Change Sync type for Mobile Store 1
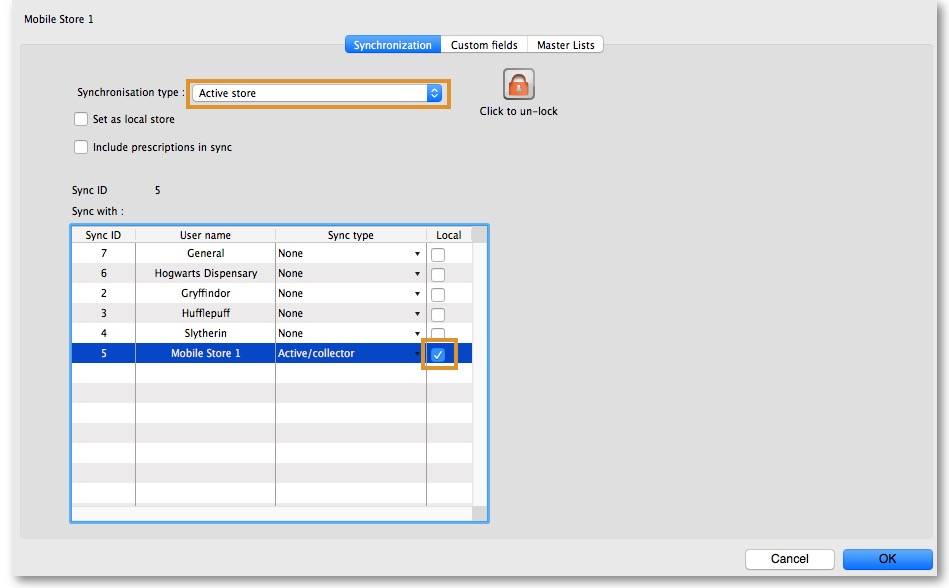Viewport: 949px width, 588px height. click(417, 354)
